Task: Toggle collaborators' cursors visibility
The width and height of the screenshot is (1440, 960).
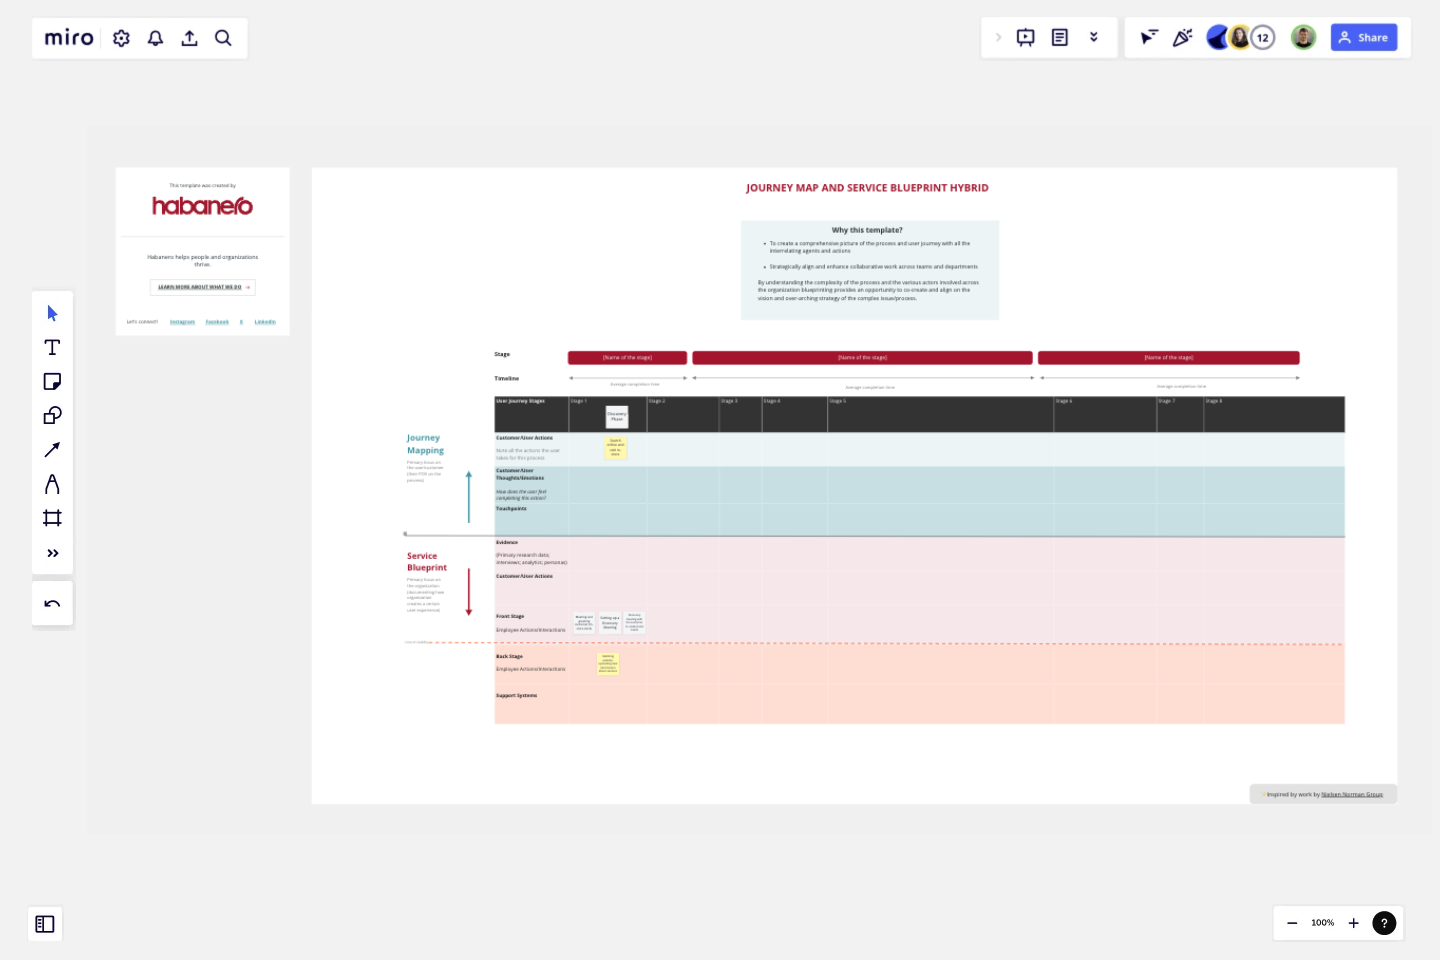Action: (x=1149, y=37)
